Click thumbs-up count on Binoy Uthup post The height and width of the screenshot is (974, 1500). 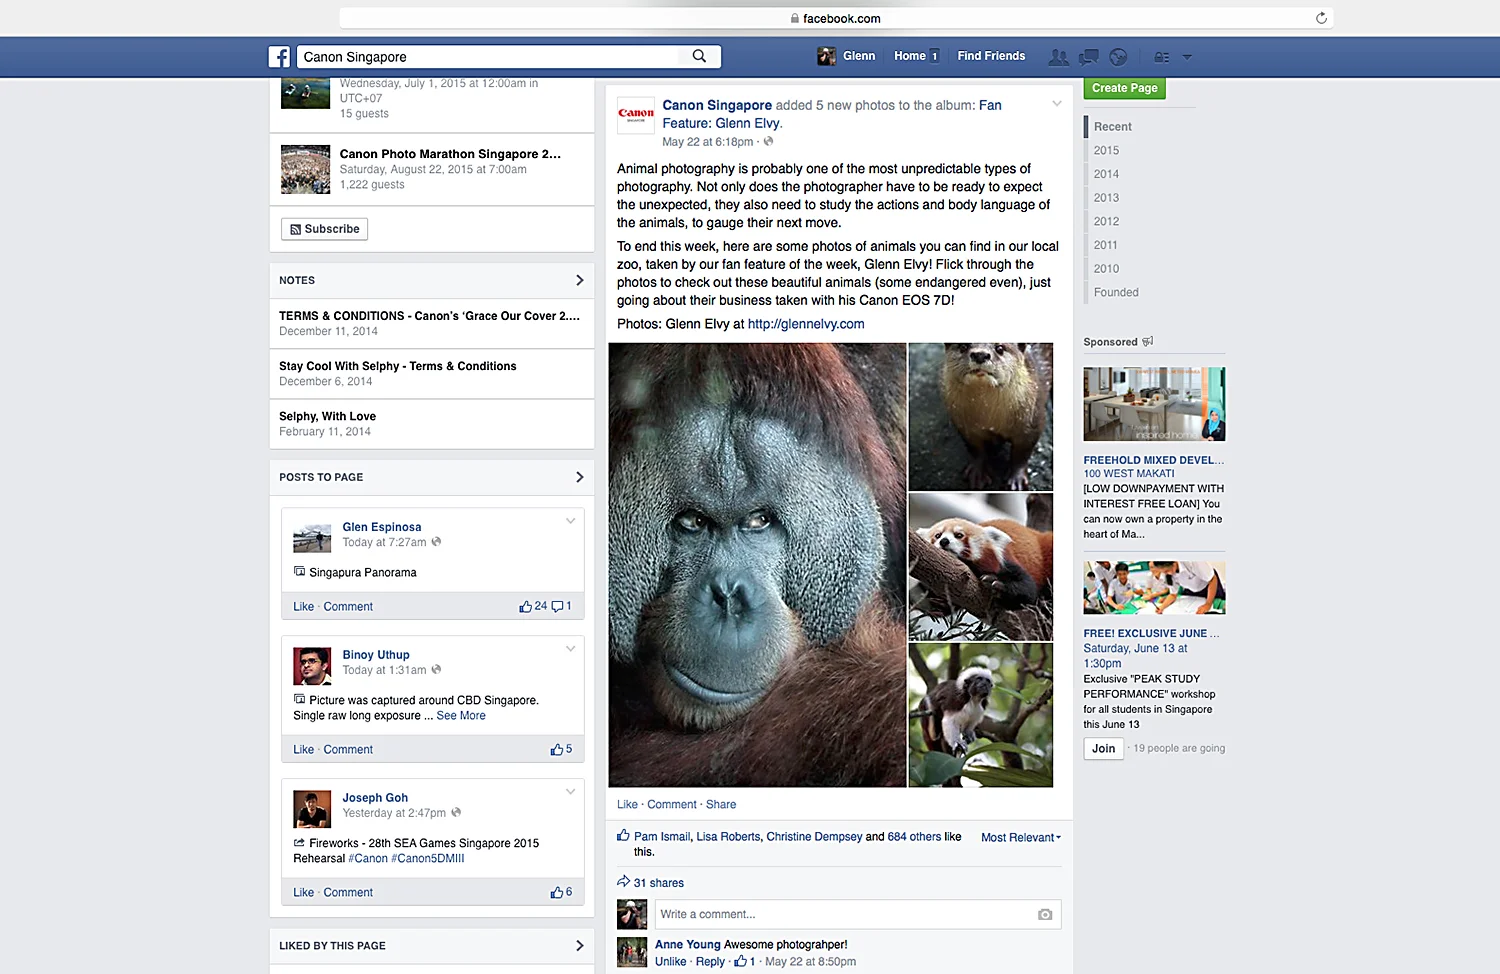(561, 749)
